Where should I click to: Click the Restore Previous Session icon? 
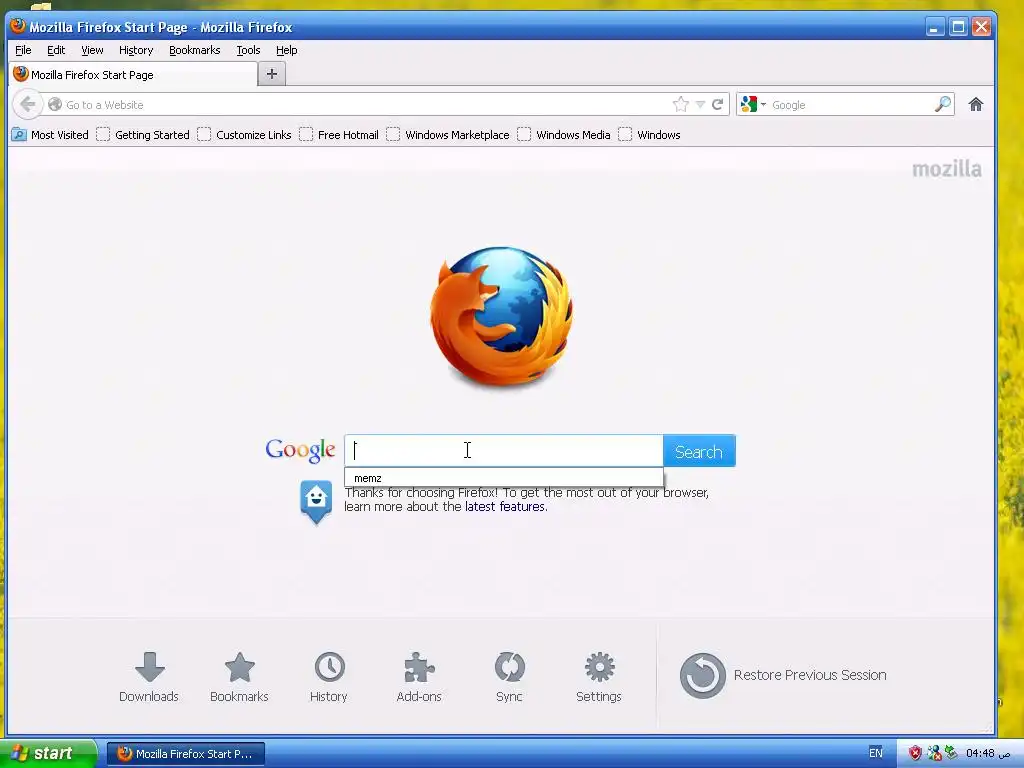coord(703,675)
